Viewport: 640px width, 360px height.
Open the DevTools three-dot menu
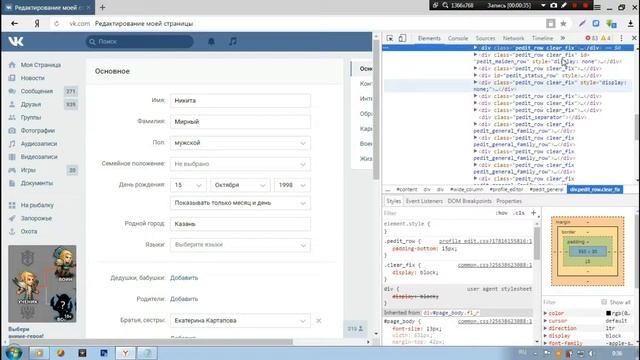point(622,38)
